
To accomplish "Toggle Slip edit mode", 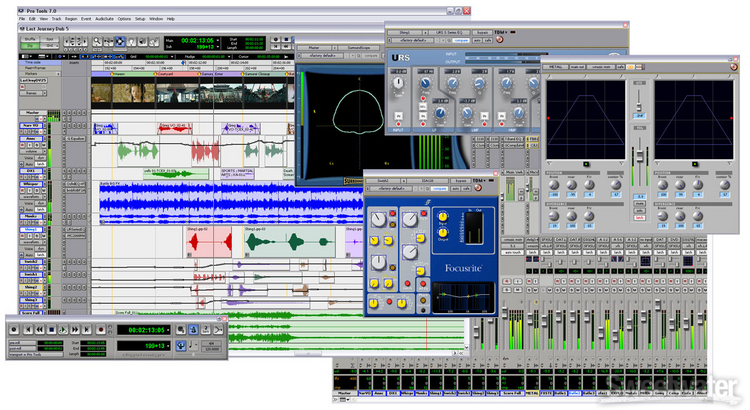I will tap(30, 45).
